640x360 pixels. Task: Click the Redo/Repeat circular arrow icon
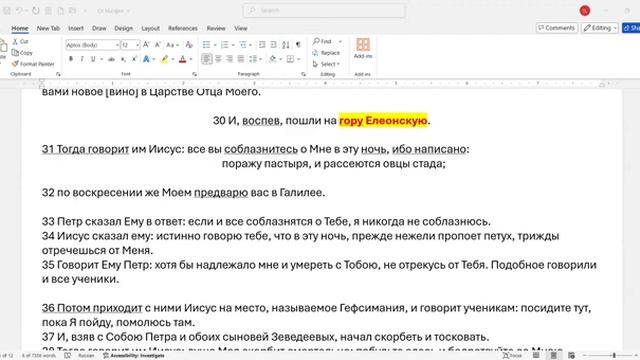point(36,11)
